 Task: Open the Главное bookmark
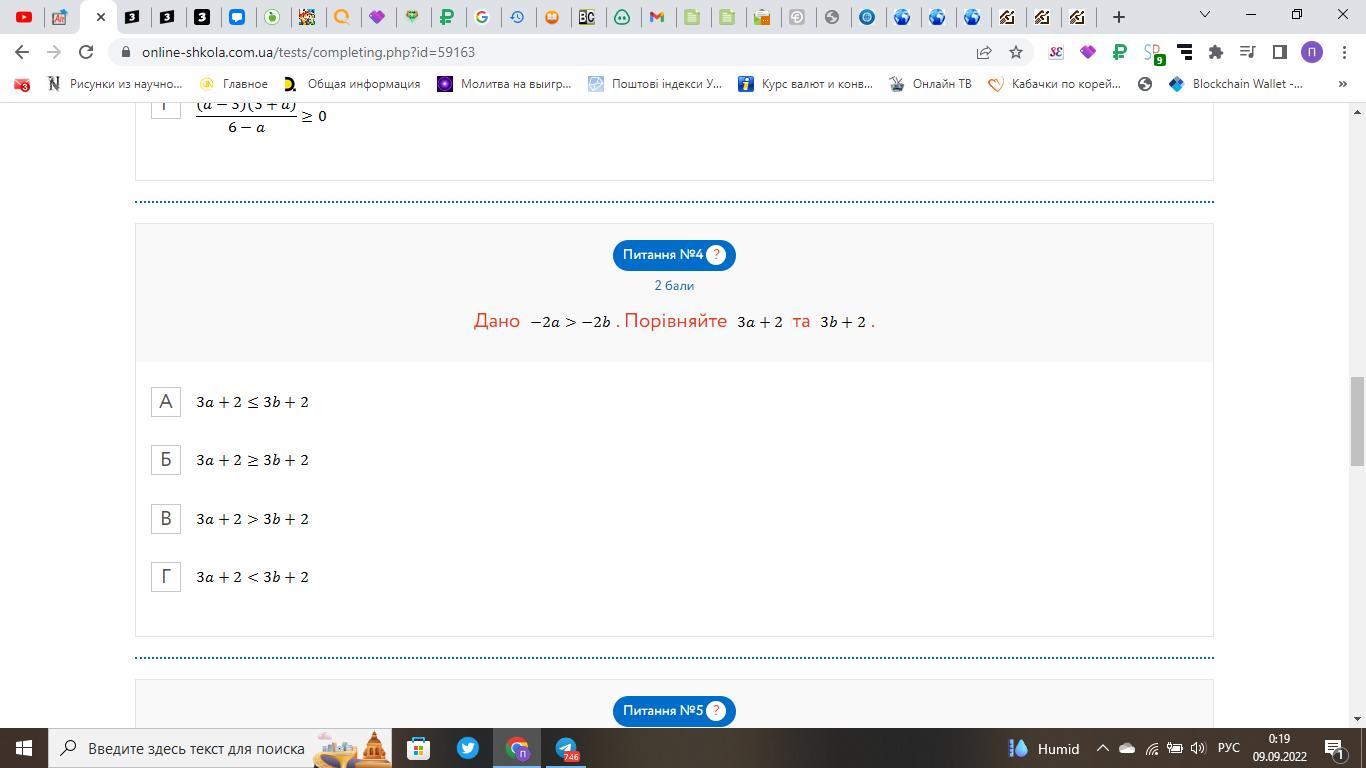click(x=234, y=84)
